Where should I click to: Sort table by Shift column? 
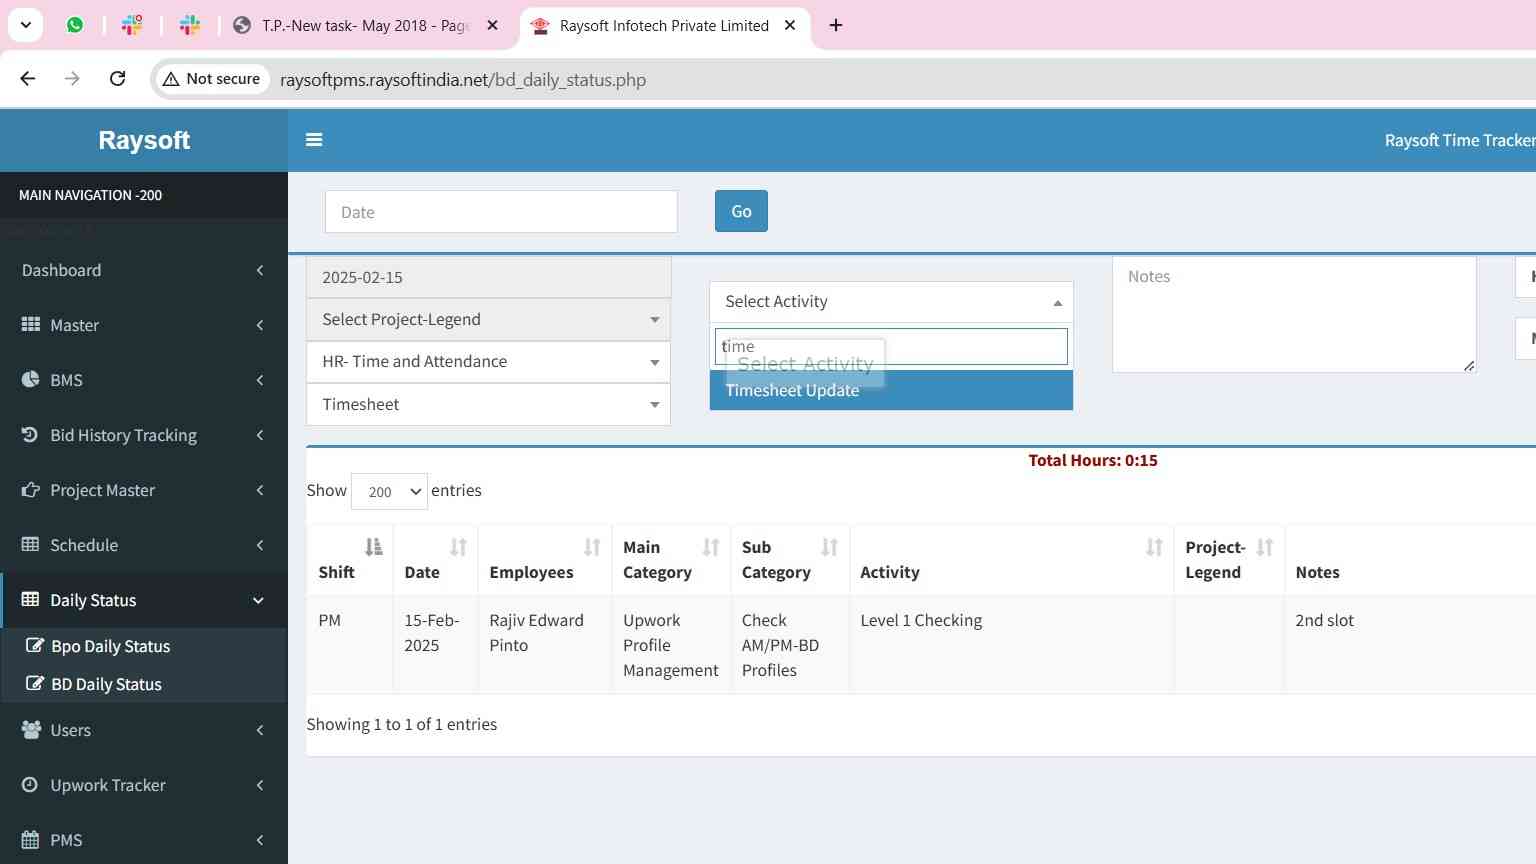point(373,547)
